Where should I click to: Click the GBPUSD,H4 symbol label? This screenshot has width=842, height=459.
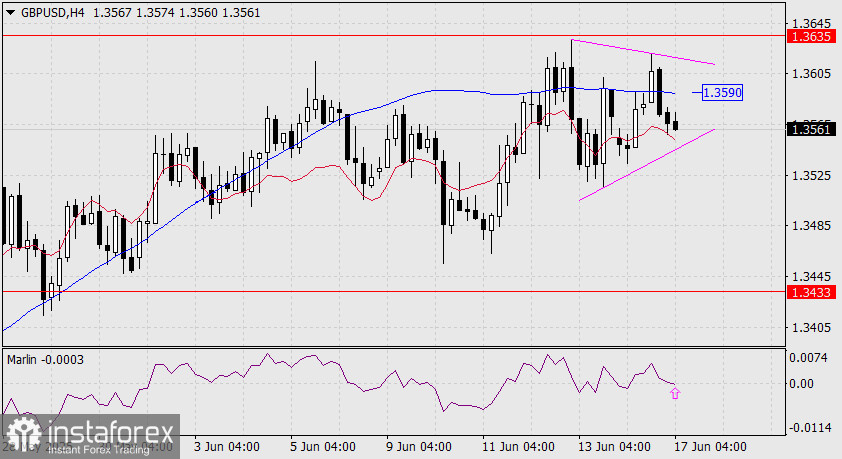click(x=53, y=12)
